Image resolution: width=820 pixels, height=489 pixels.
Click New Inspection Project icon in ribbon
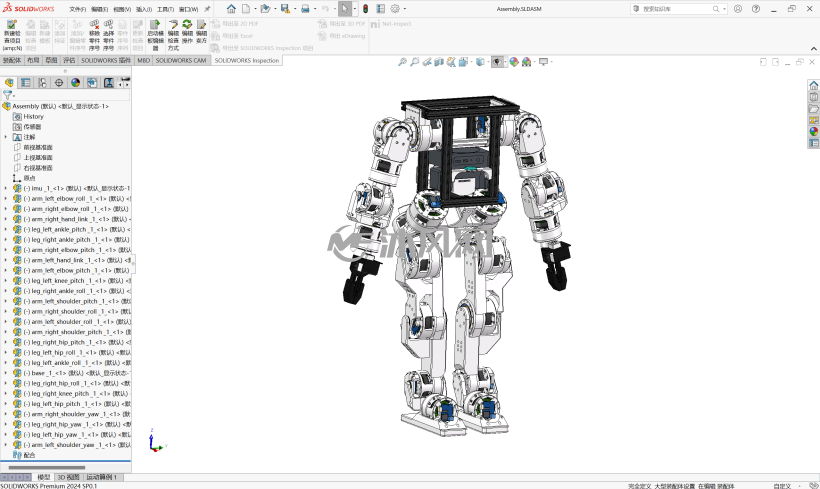[12, 25]
